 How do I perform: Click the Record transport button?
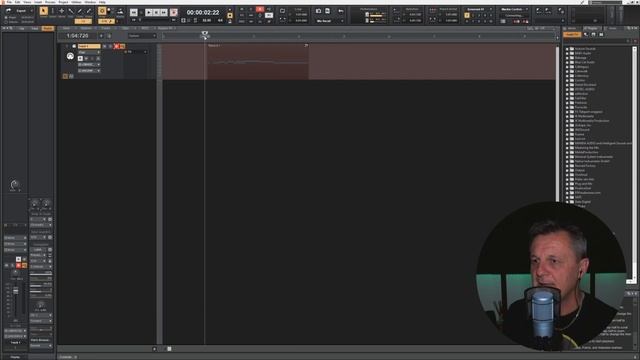coord(173,13)
